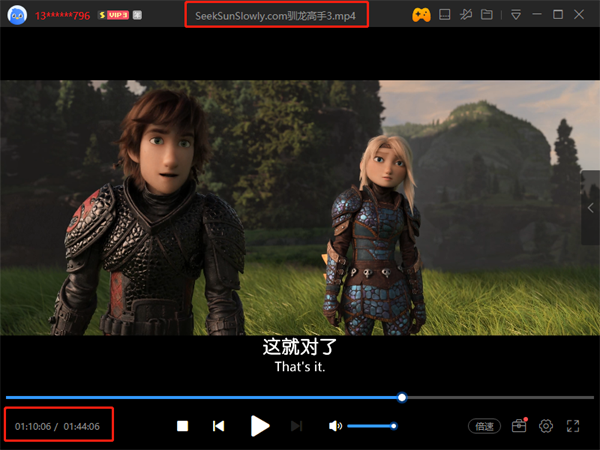Screen dimensions: 600x450
Task: Seek using the video progress bar
Action: pos(300,398)
